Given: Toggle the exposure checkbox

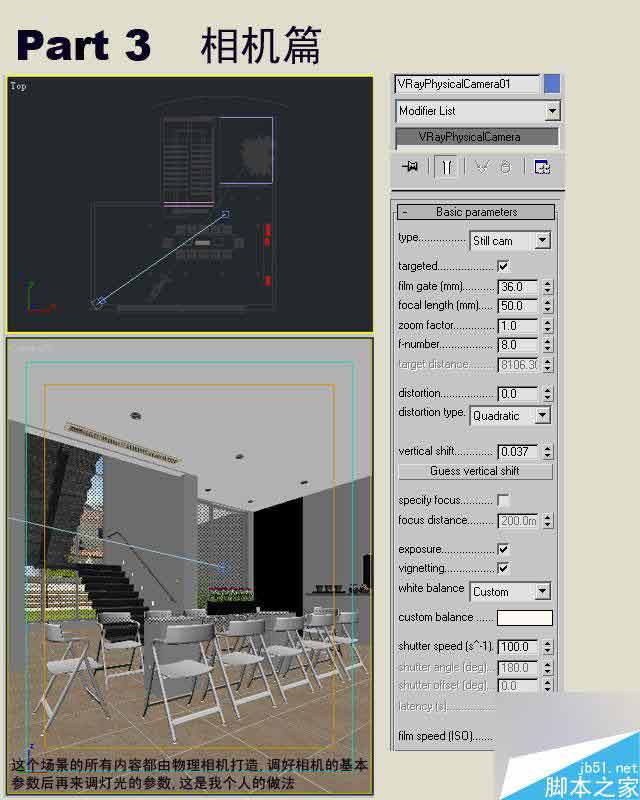Looking at the screenshot, I should click(503, 549).
